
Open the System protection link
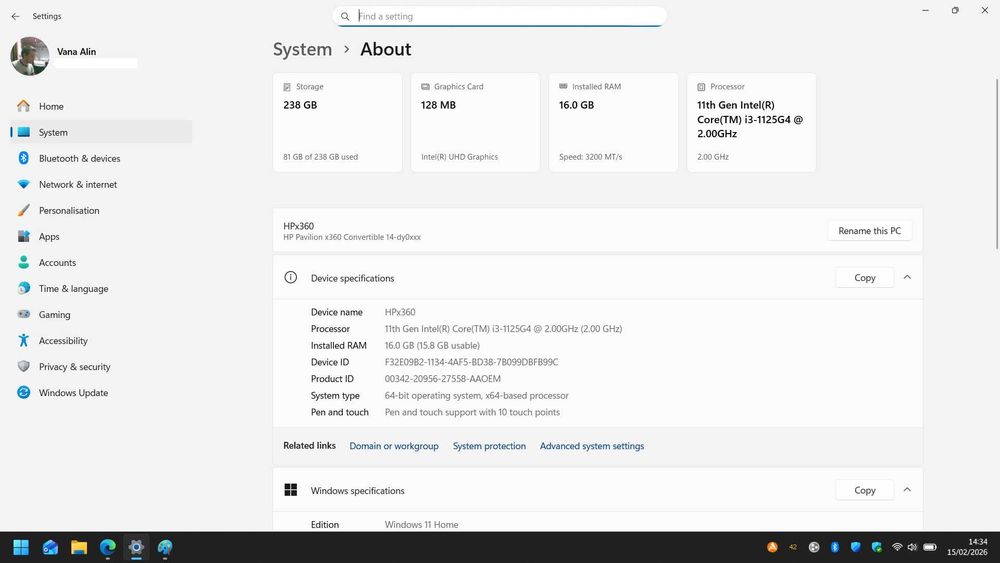[x=489, y=446]
